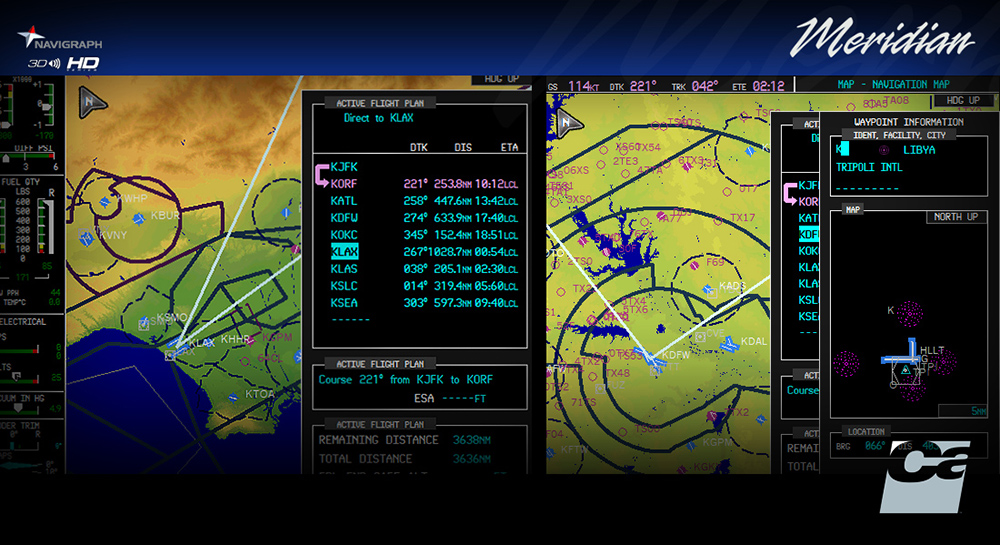This screenshot has width=1000, height=545.
Task: Click the waypoint ident input field
Action: (x=843, y=149)
